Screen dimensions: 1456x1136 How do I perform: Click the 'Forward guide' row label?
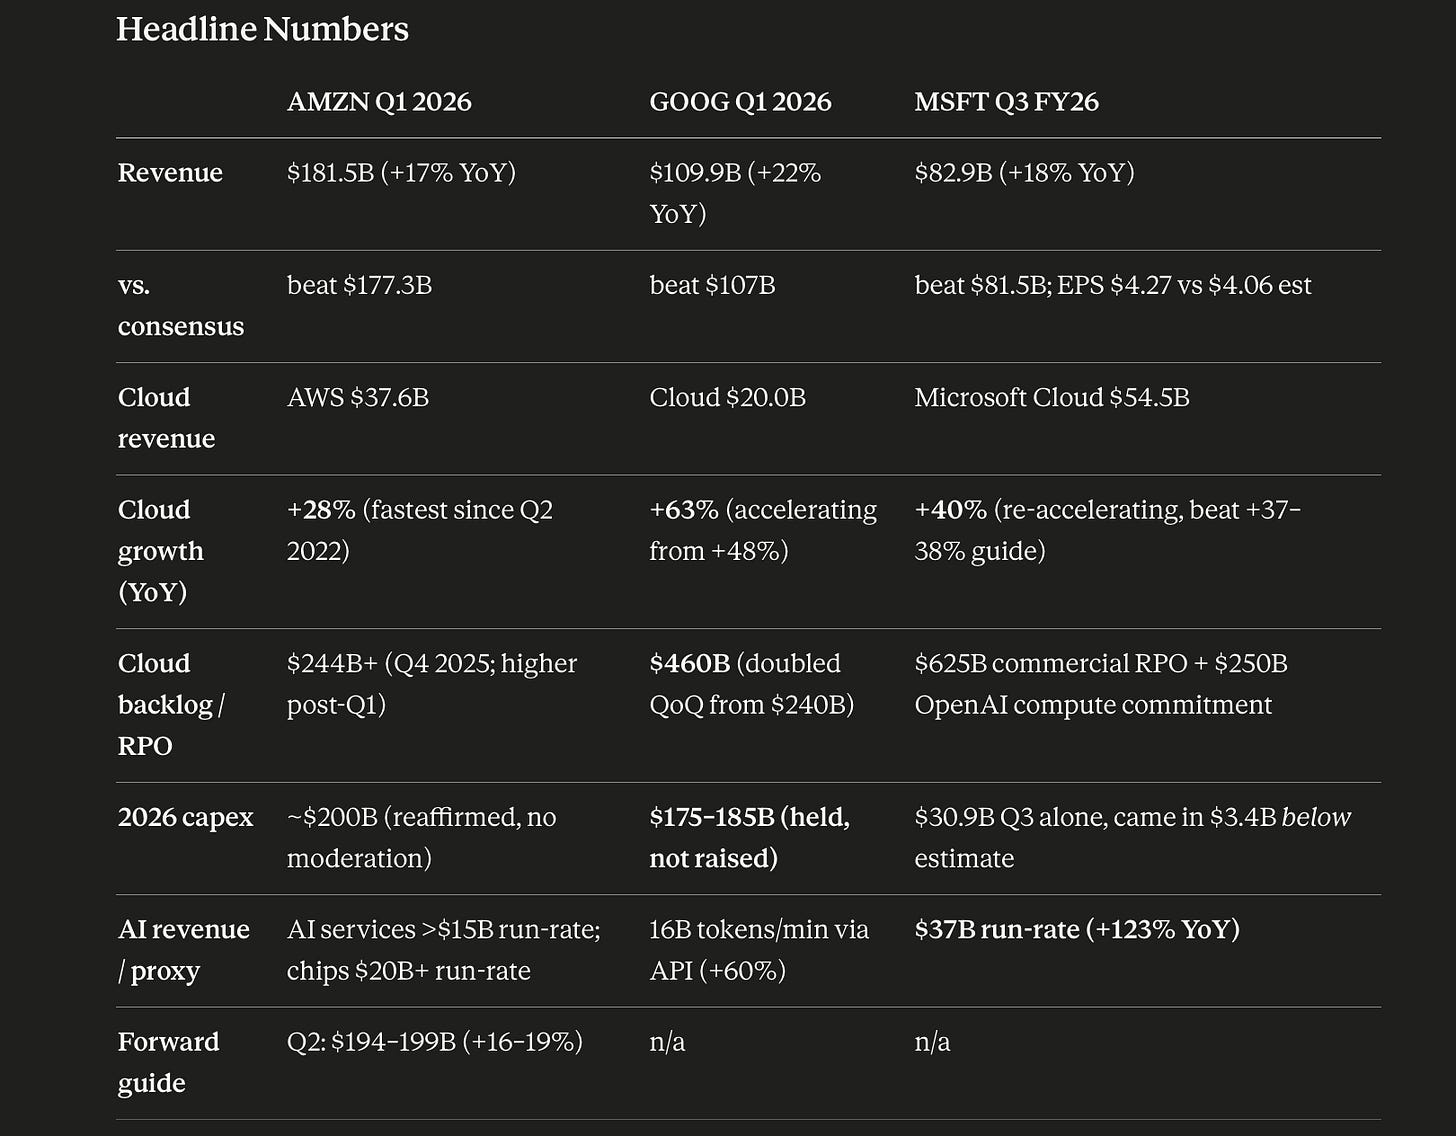click(168, 1062)
